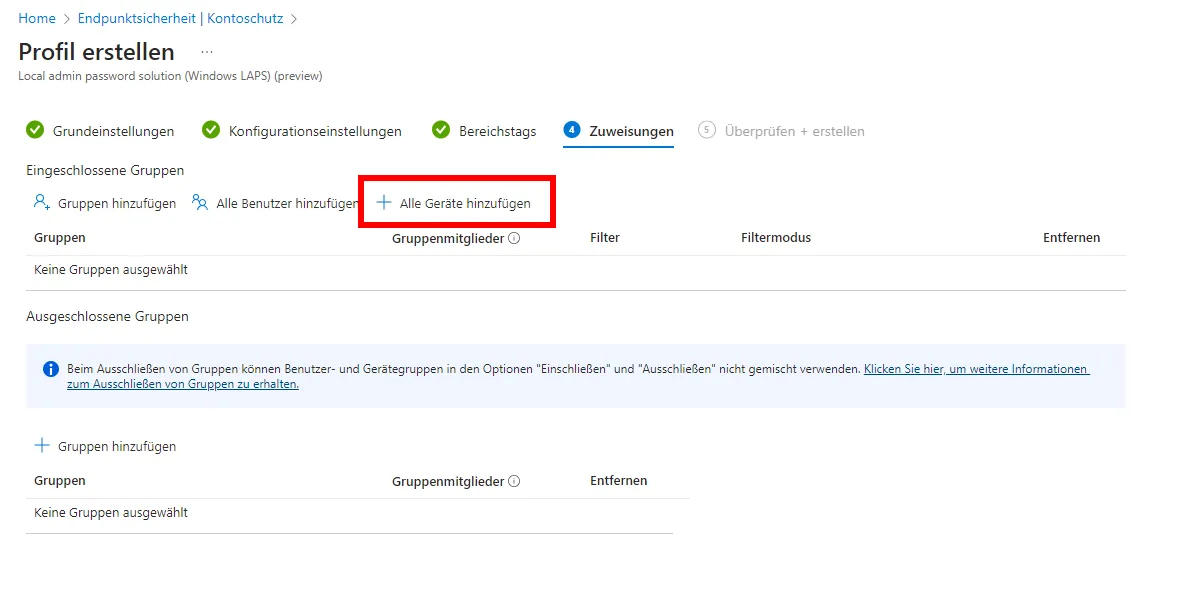Click the blue step 4 circle icon
Screen dimensions: 1197x604
571,130
